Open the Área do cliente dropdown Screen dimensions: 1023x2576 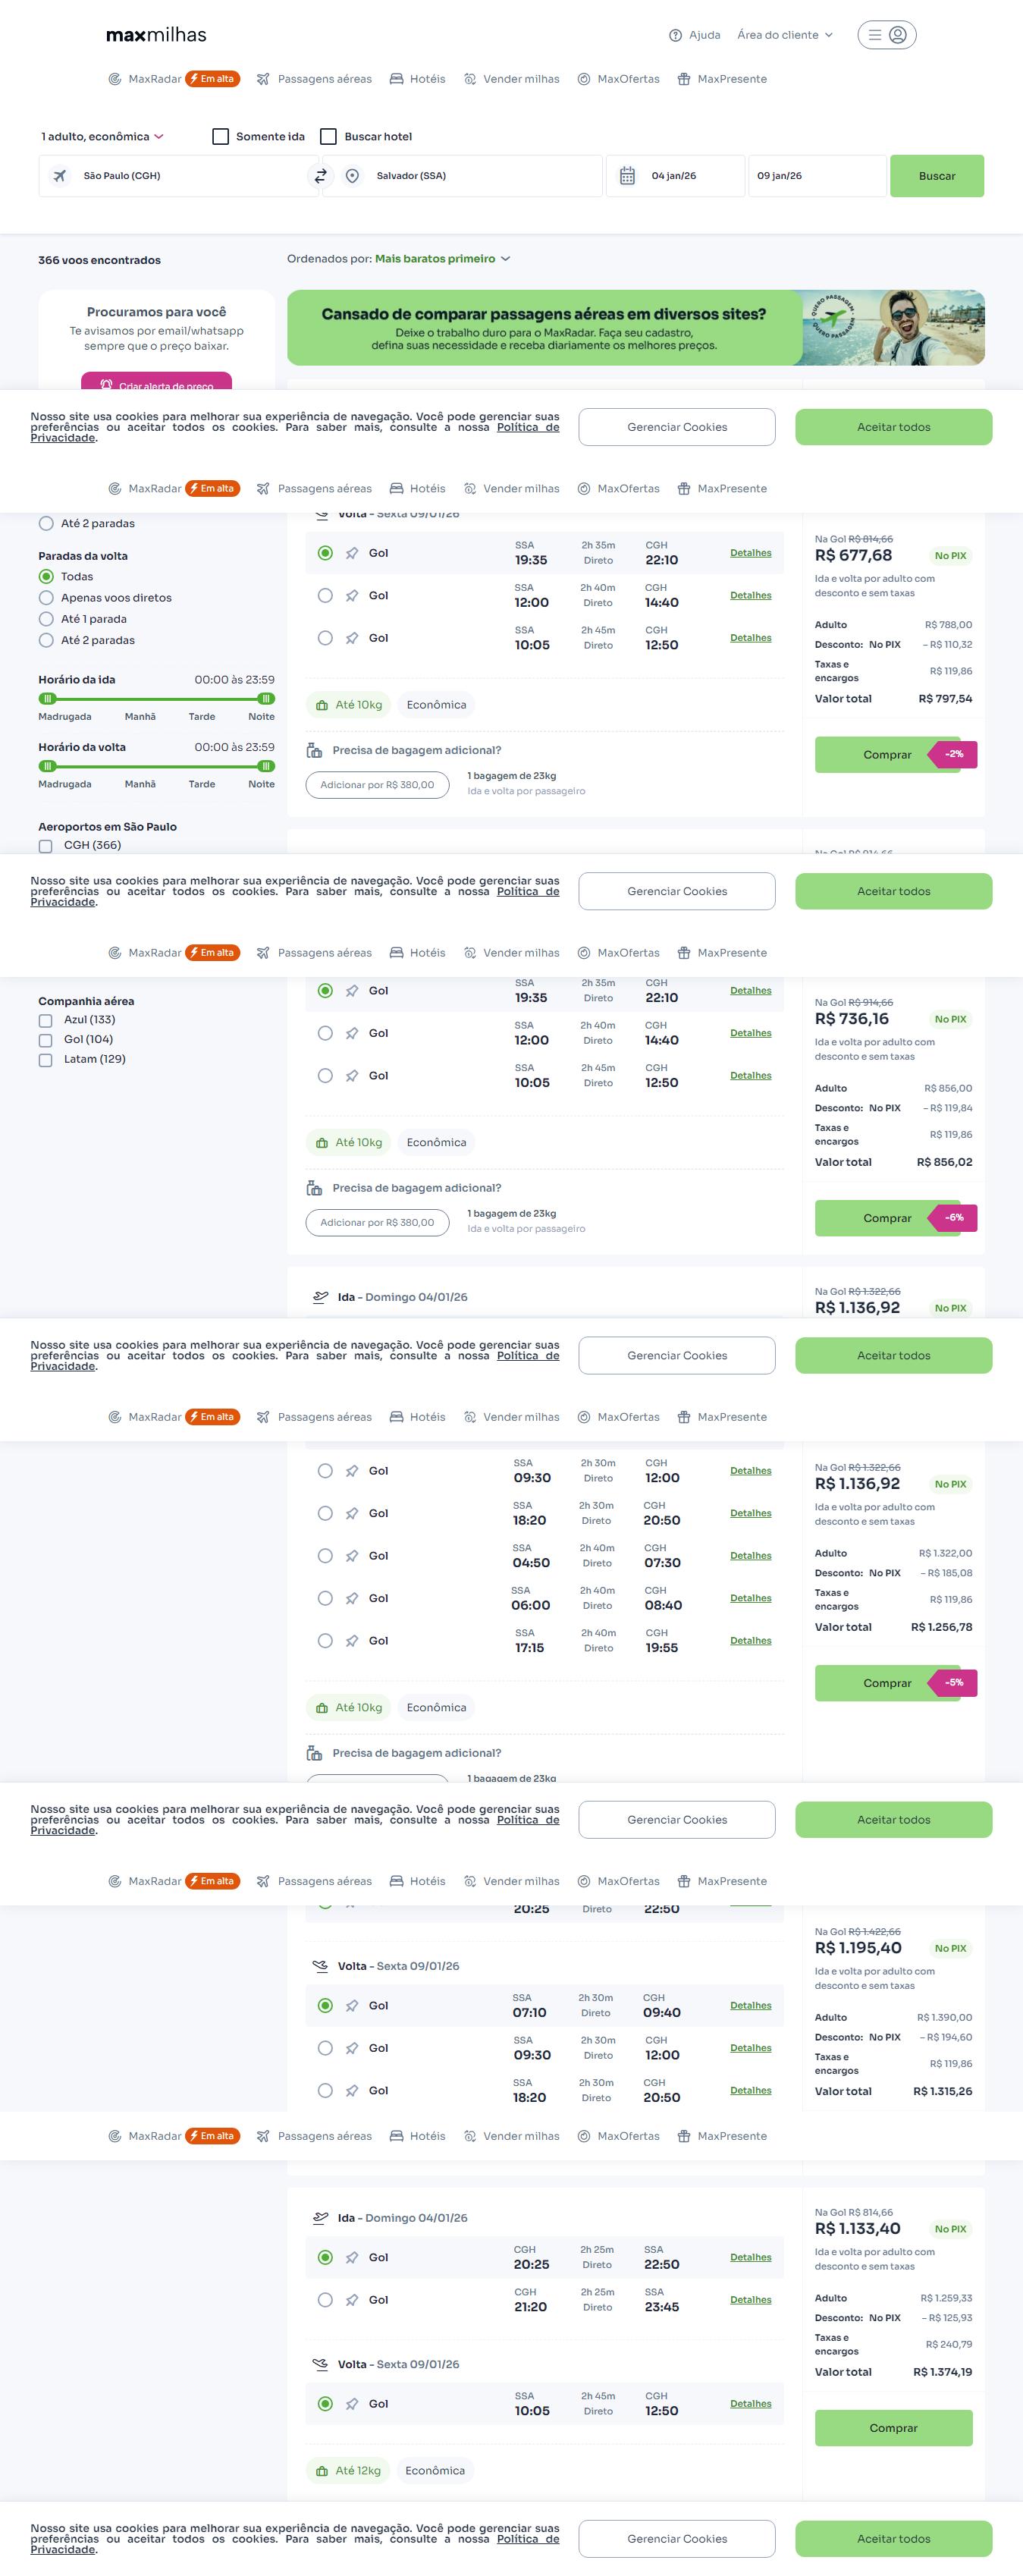click(x=784, y=35)
